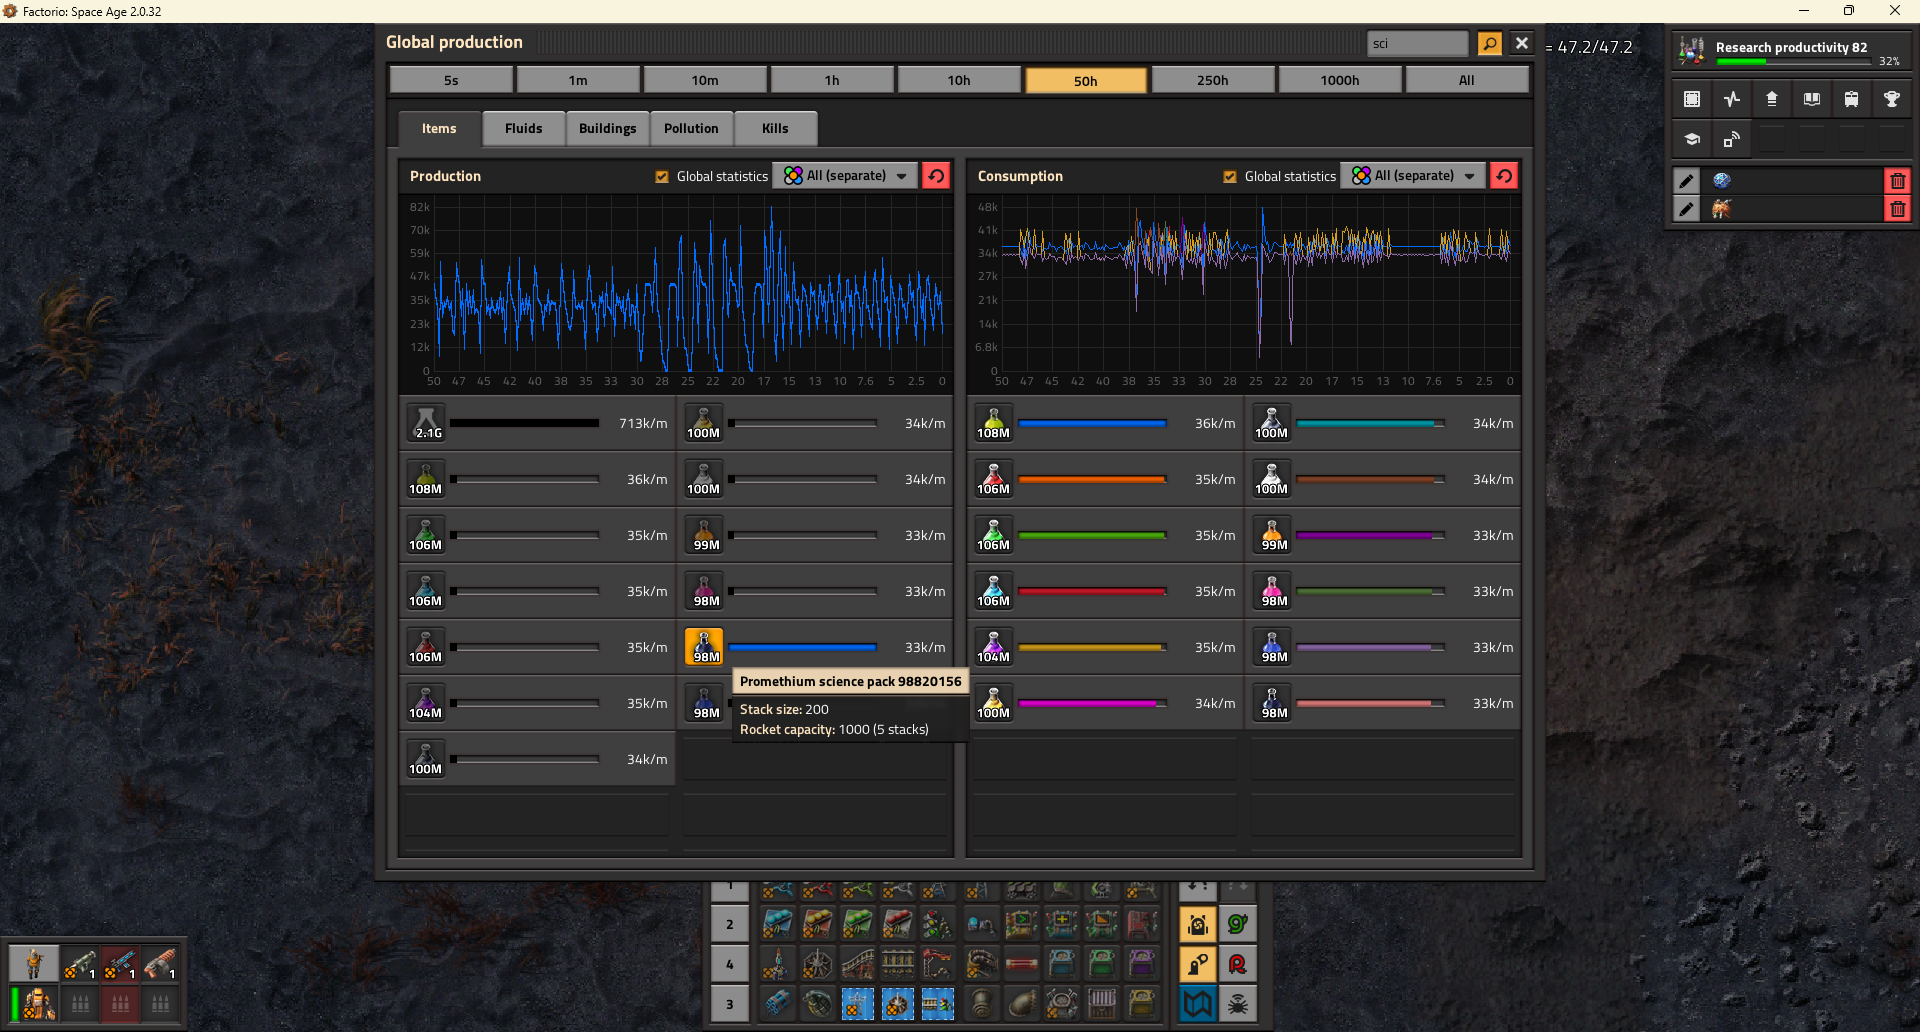Open Production All (separate) dropdown

(x=845, y=176)
